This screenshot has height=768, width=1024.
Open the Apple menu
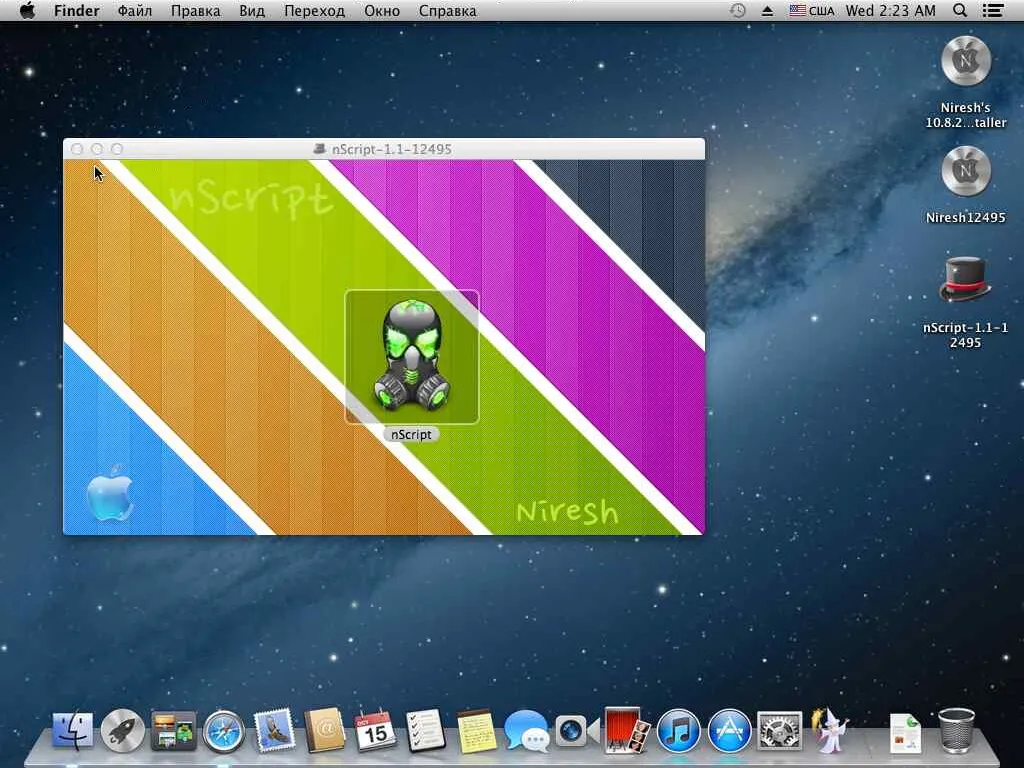(27, 10)
